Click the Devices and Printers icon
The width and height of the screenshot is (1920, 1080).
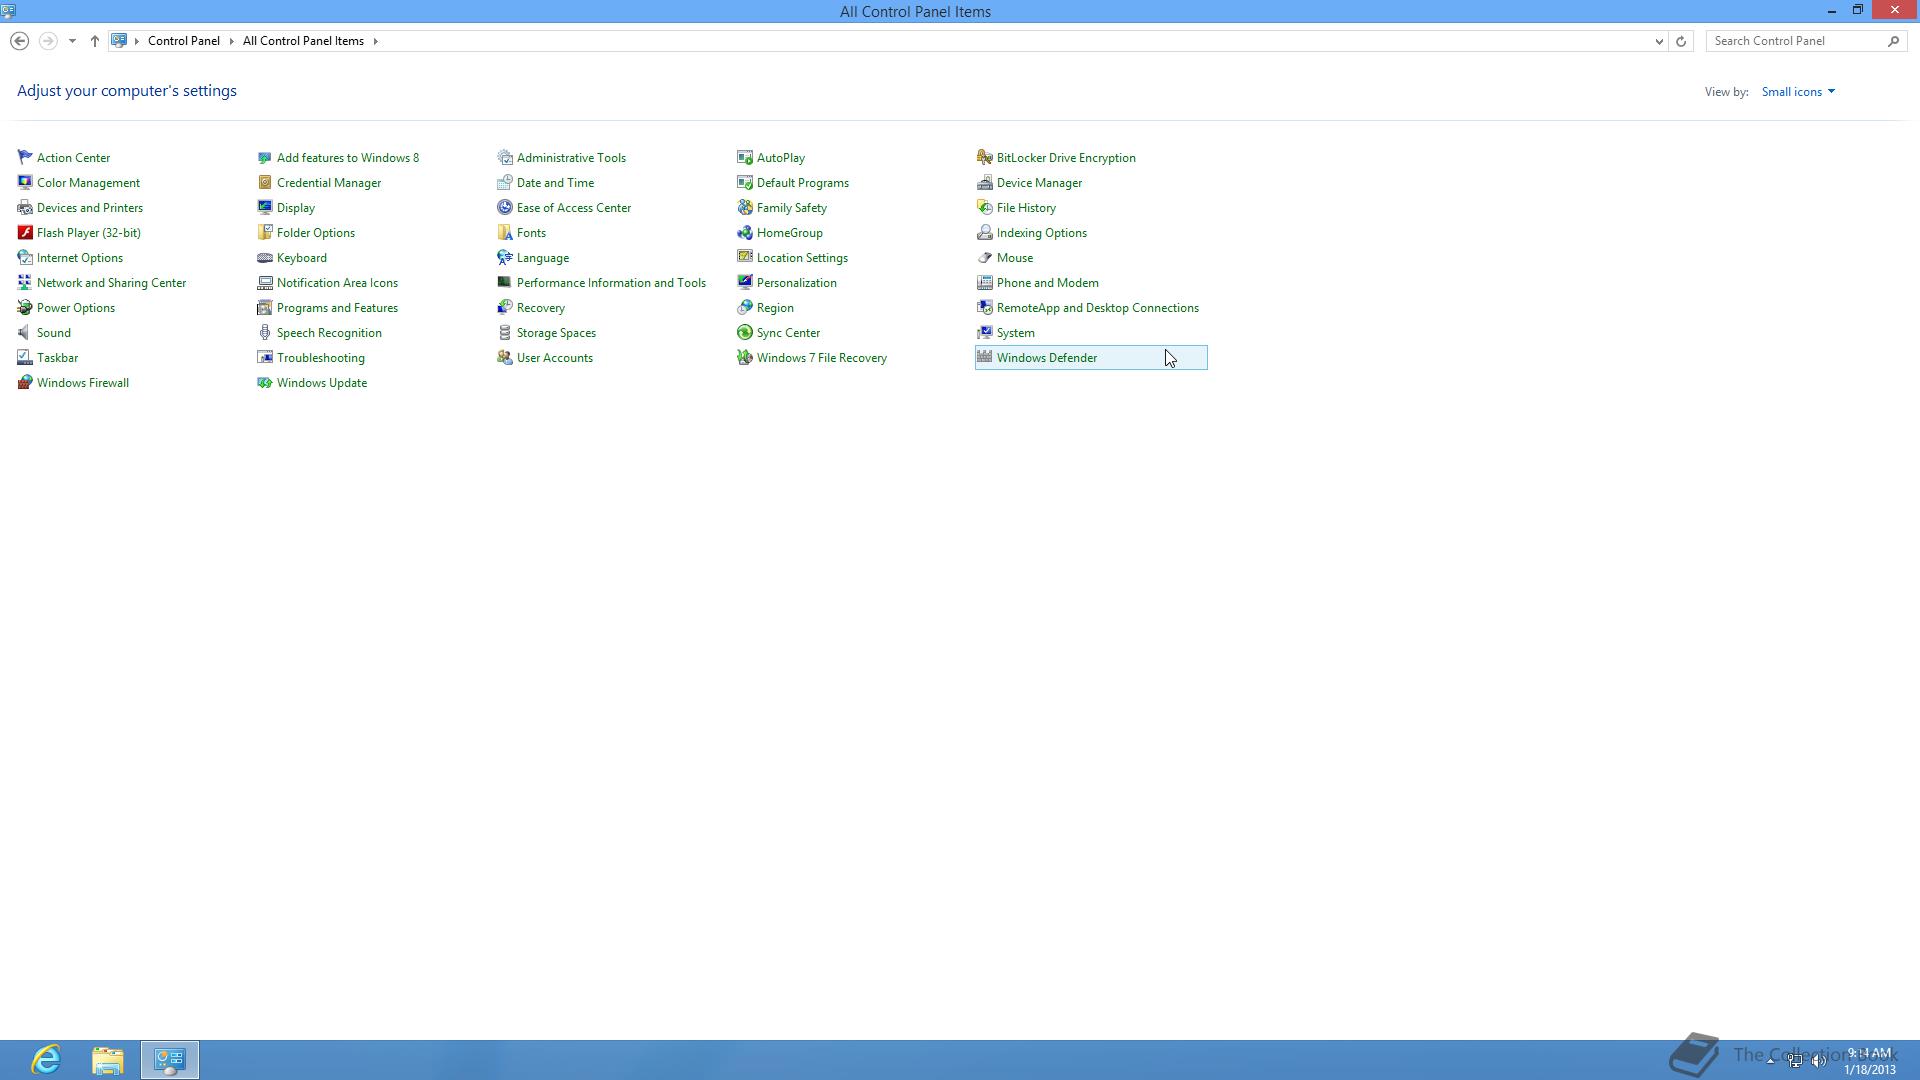[25, 207]
